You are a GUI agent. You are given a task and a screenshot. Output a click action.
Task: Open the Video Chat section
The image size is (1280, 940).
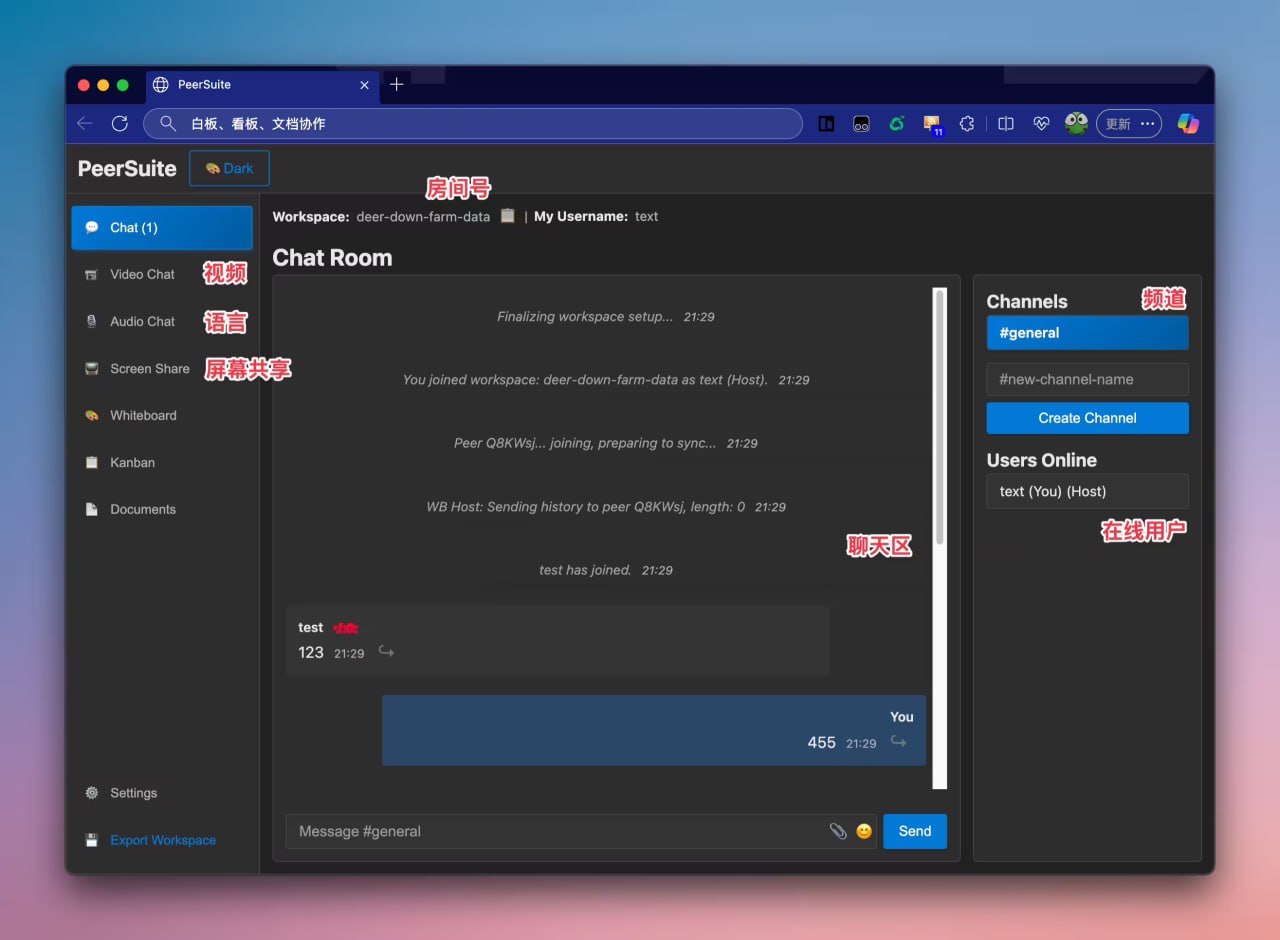pos(142,274)
